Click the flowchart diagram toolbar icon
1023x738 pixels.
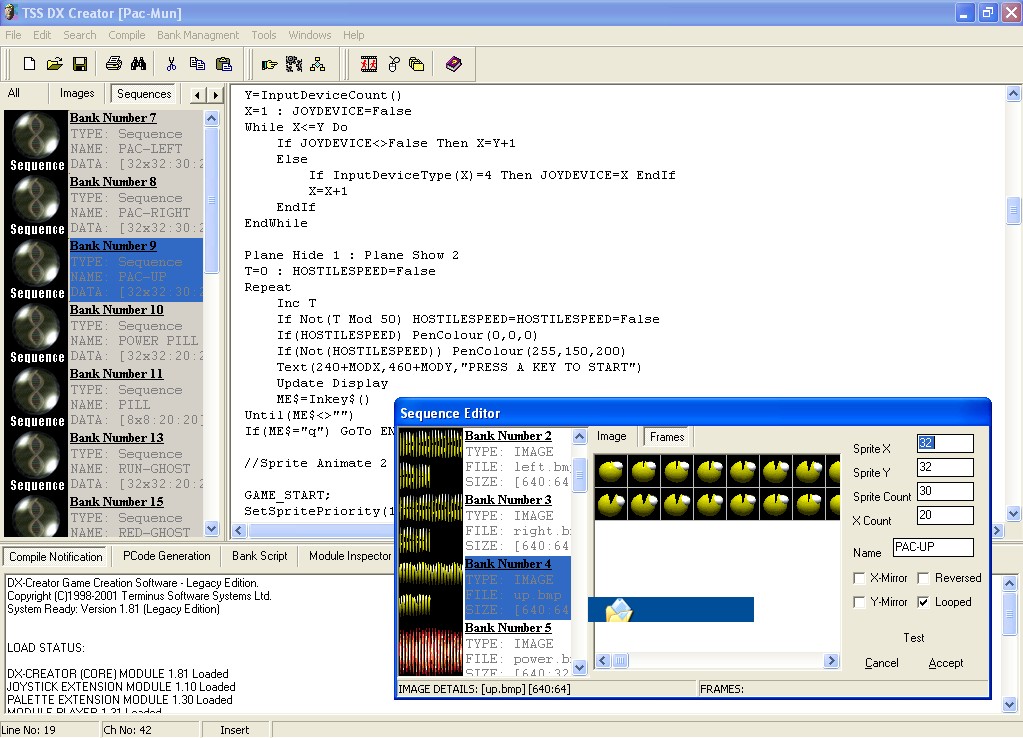pyautogui.click(x=318, y=64)
